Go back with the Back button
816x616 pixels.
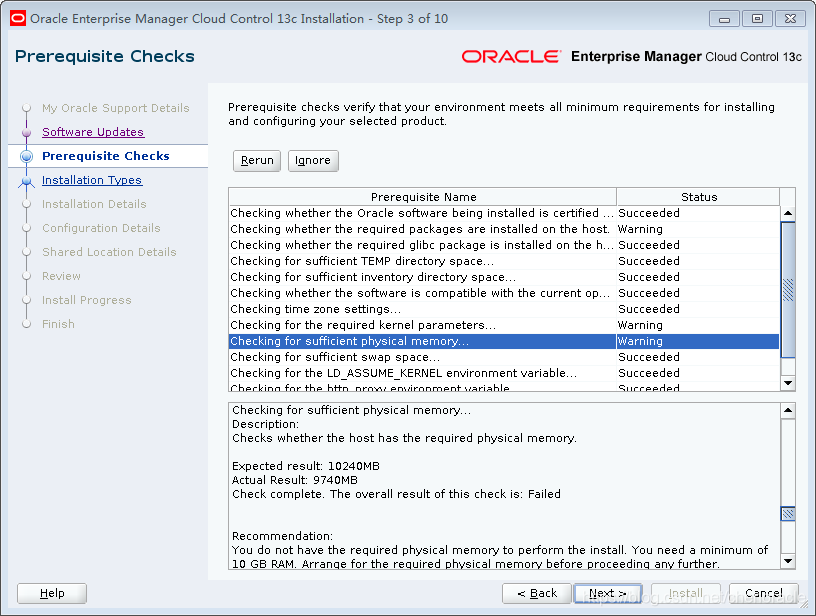pyautogui.click(x=537, y=593)
